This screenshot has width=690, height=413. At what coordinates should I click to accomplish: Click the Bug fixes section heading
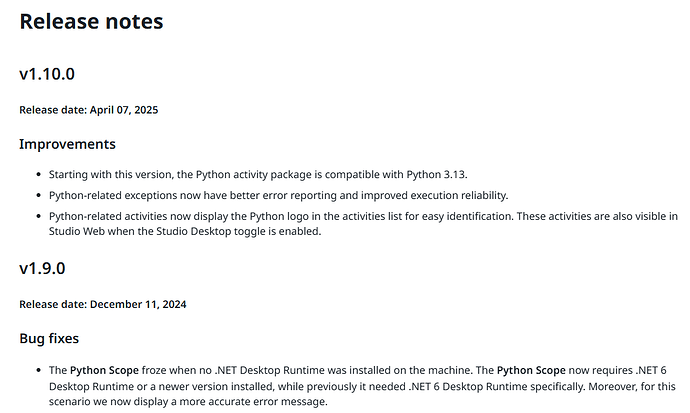point(49,338)
